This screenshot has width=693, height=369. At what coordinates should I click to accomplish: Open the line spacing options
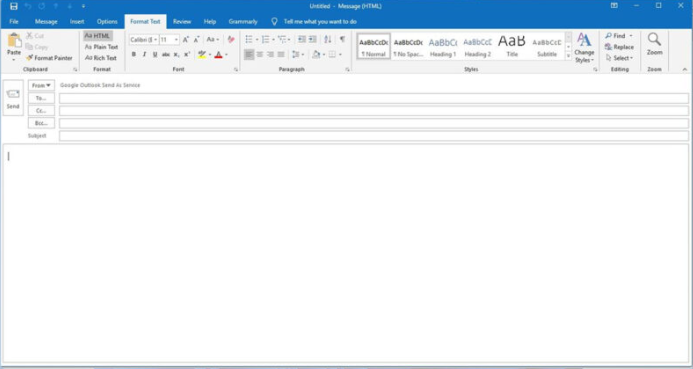[297, 54]
